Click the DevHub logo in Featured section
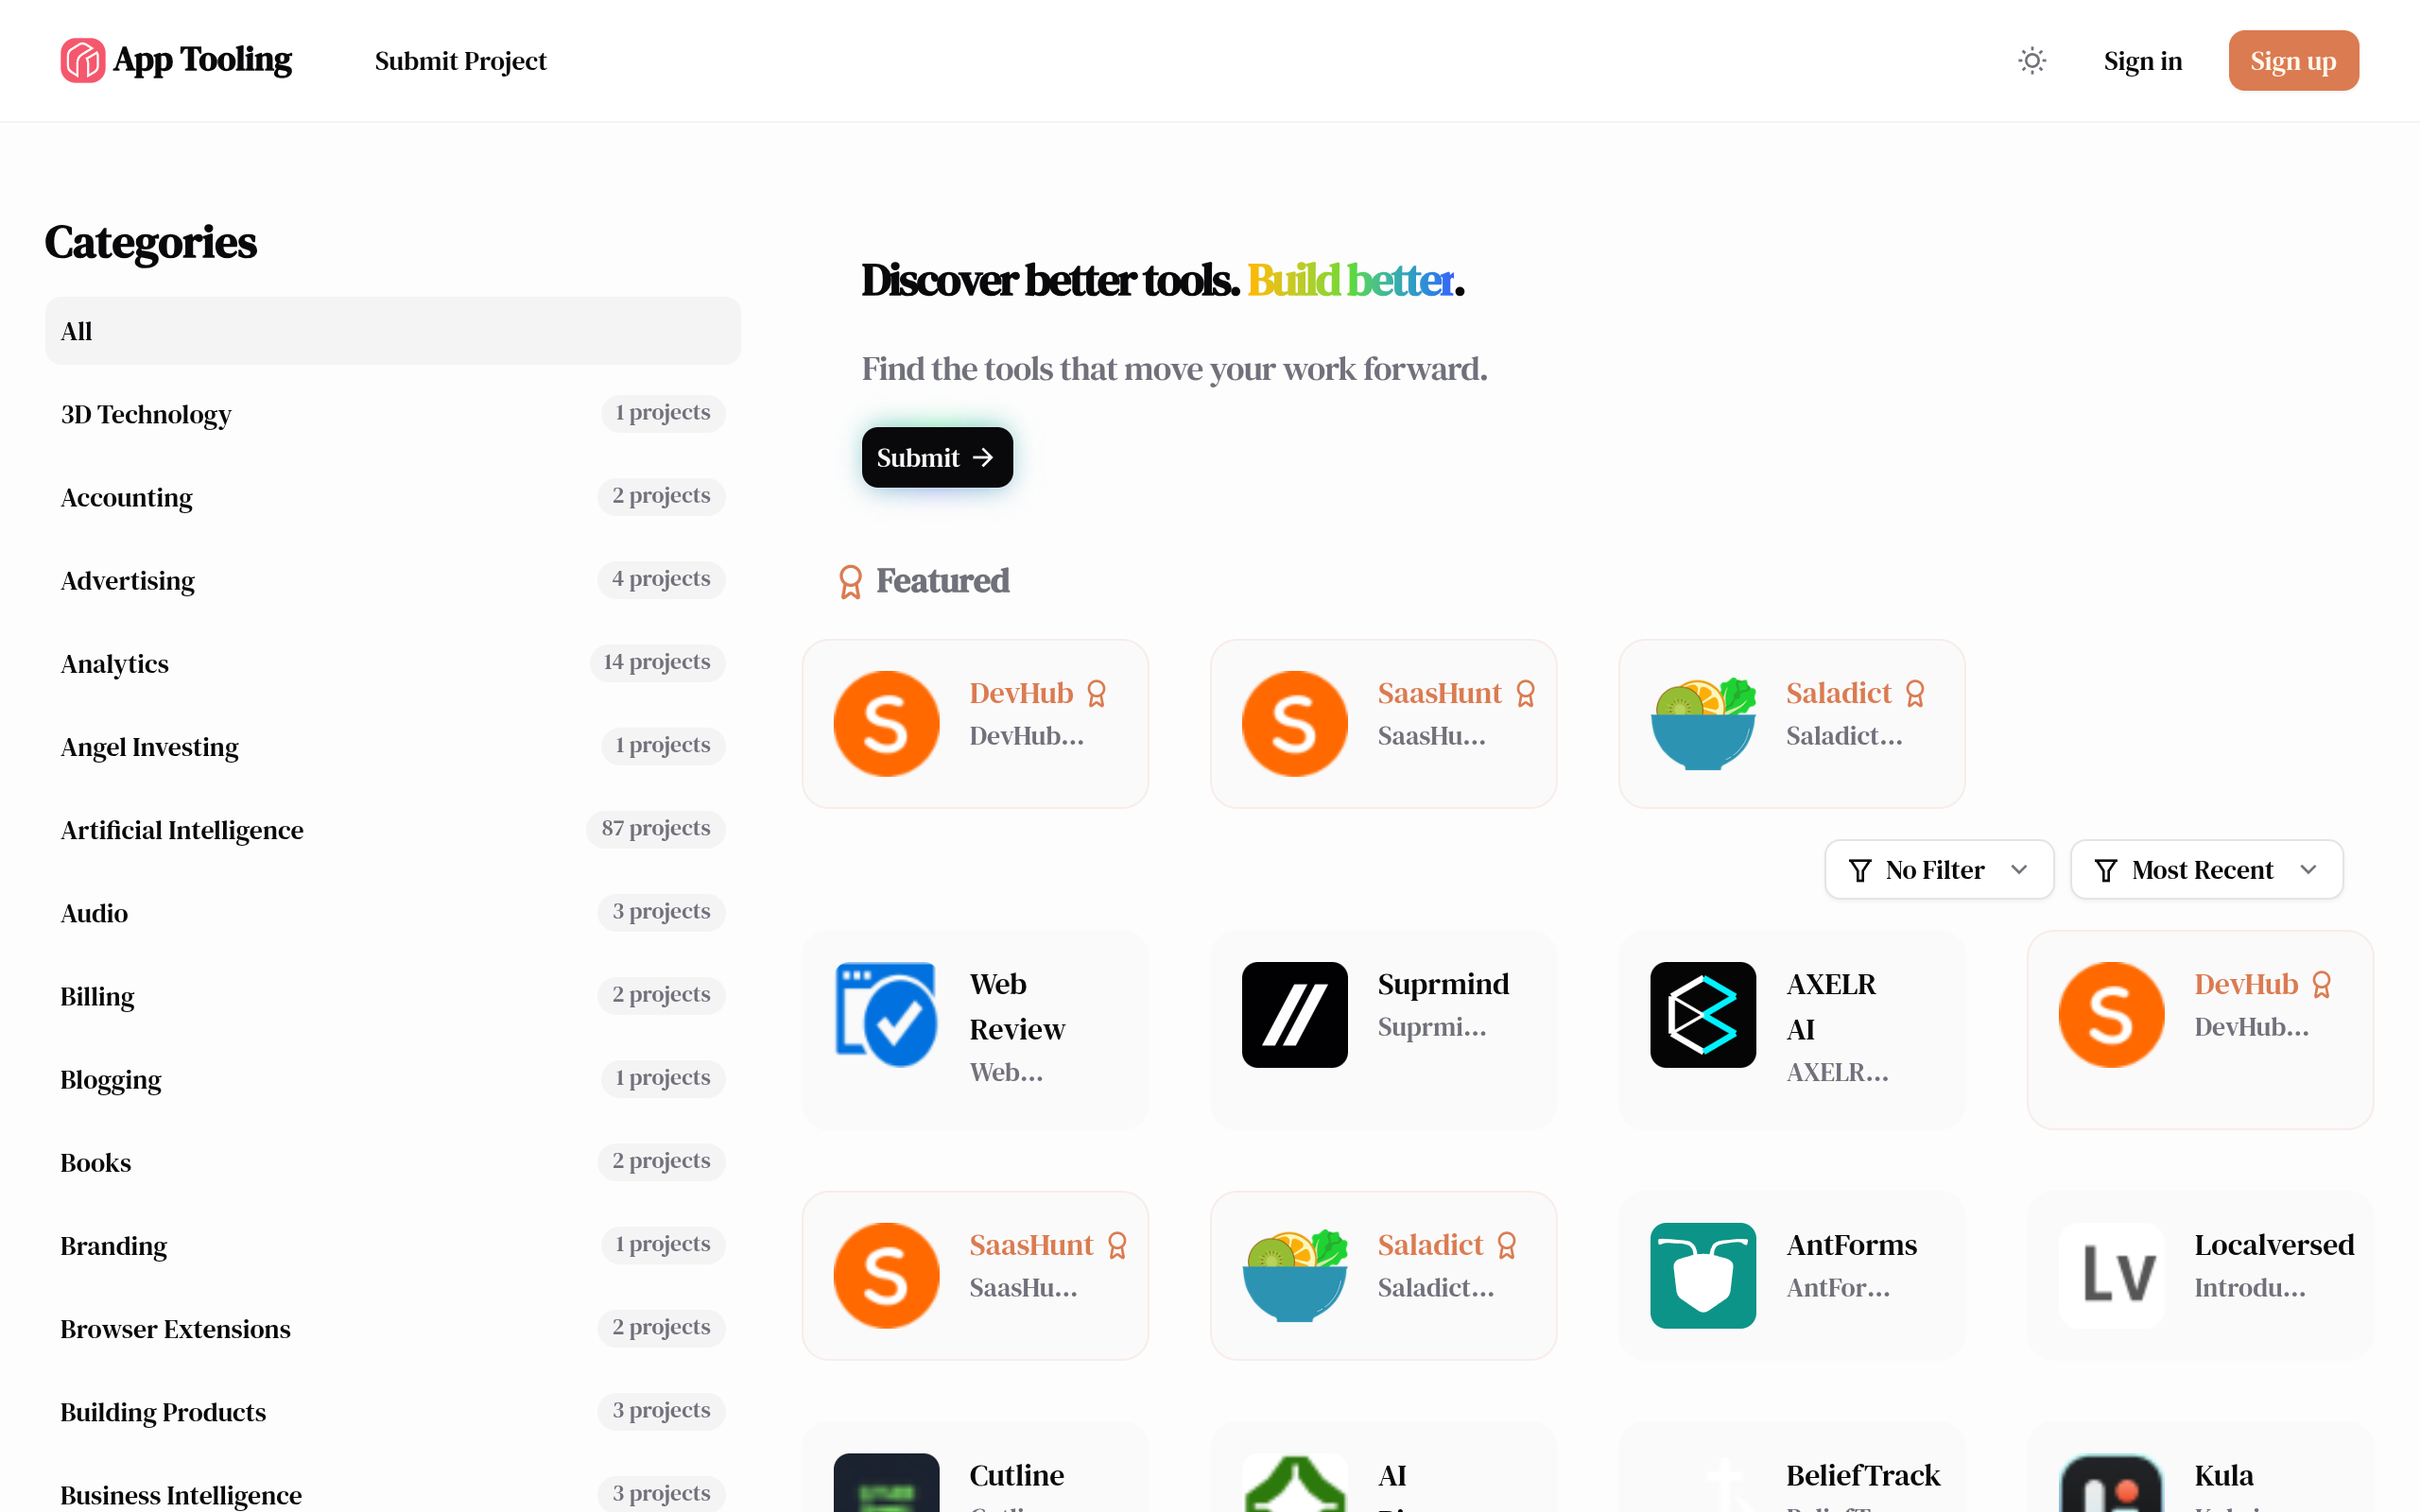Viewport: 2420px width, 1512px height. 886,723
